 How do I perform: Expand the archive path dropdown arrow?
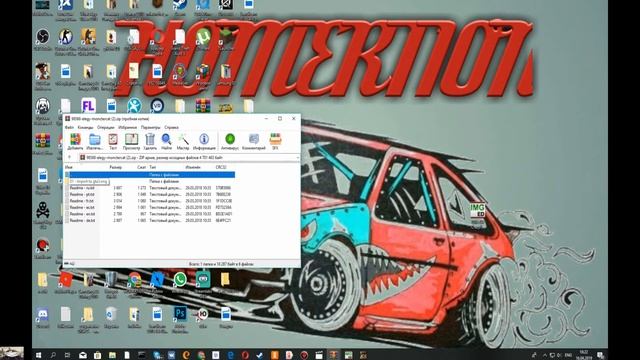click(x=298, y=158)
